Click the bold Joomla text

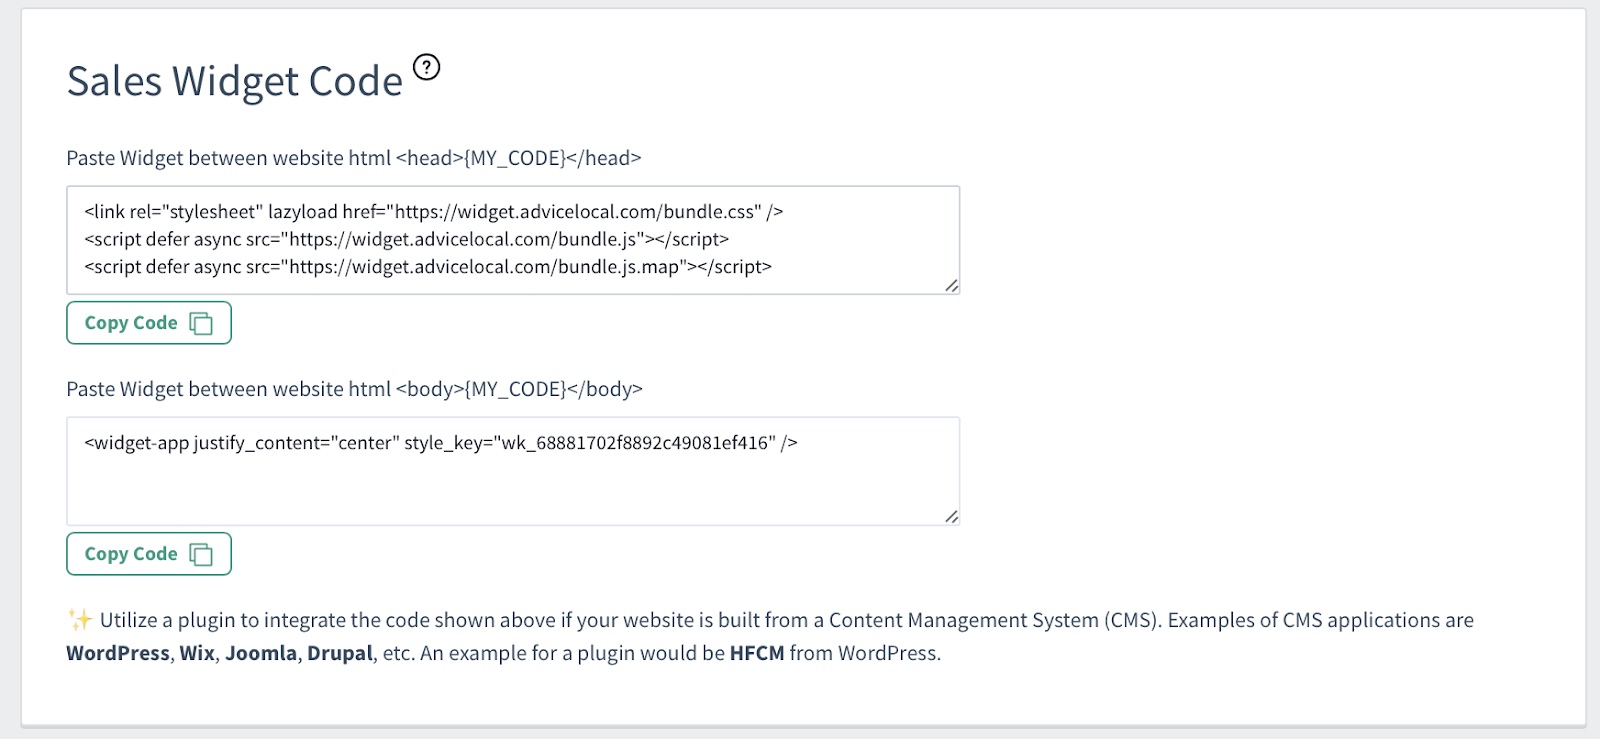pos(261,653)
